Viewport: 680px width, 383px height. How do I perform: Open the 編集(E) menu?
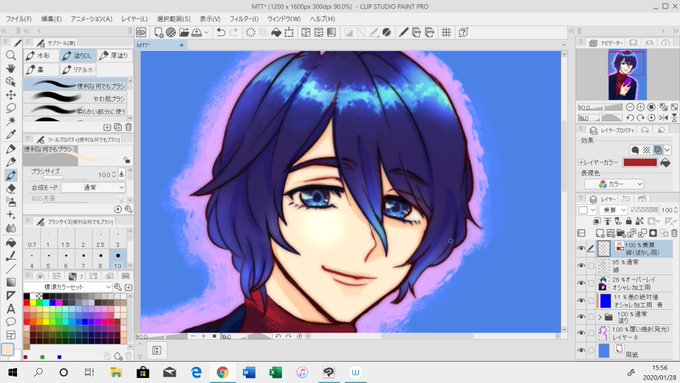pyautogui.click(x=51, y=19)
